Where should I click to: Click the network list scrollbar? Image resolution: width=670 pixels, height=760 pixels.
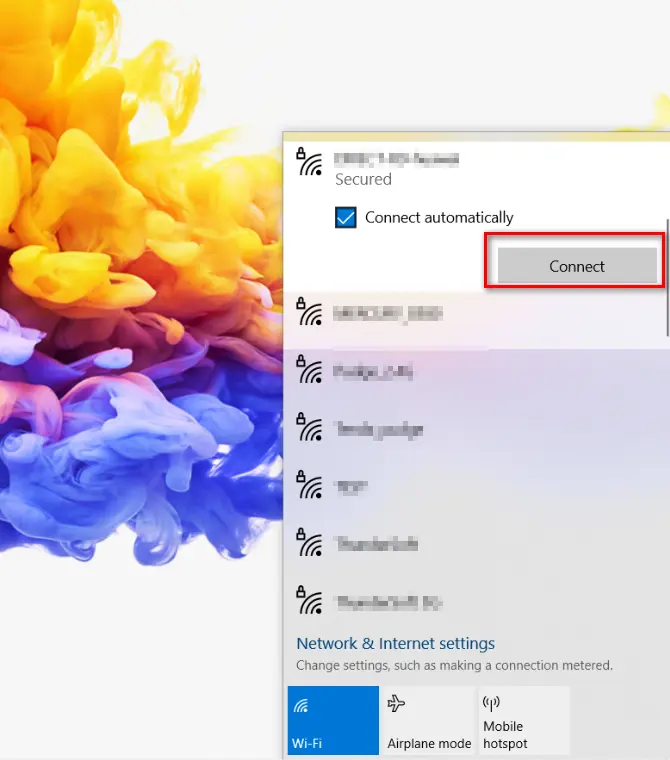point(668,277)
